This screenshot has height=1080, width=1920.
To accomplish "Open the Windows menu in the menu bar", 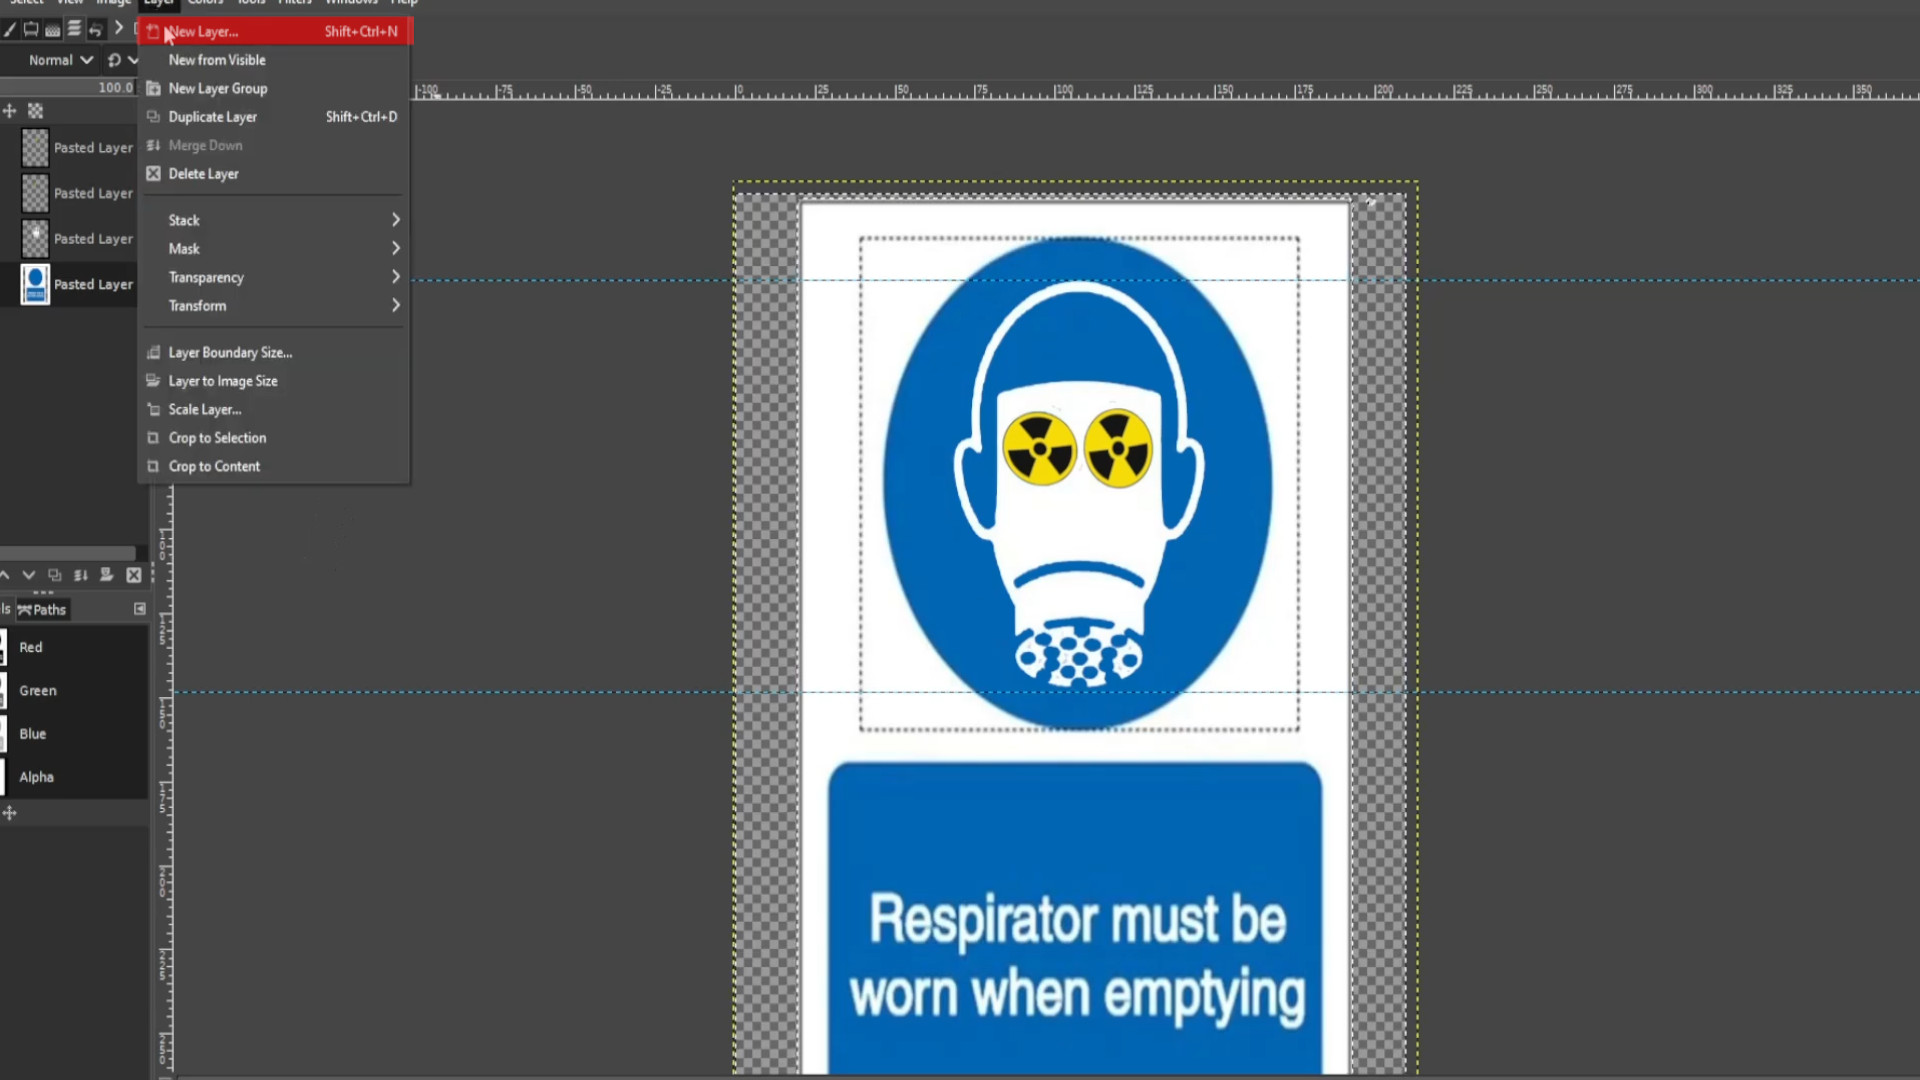I will (352, 3).
